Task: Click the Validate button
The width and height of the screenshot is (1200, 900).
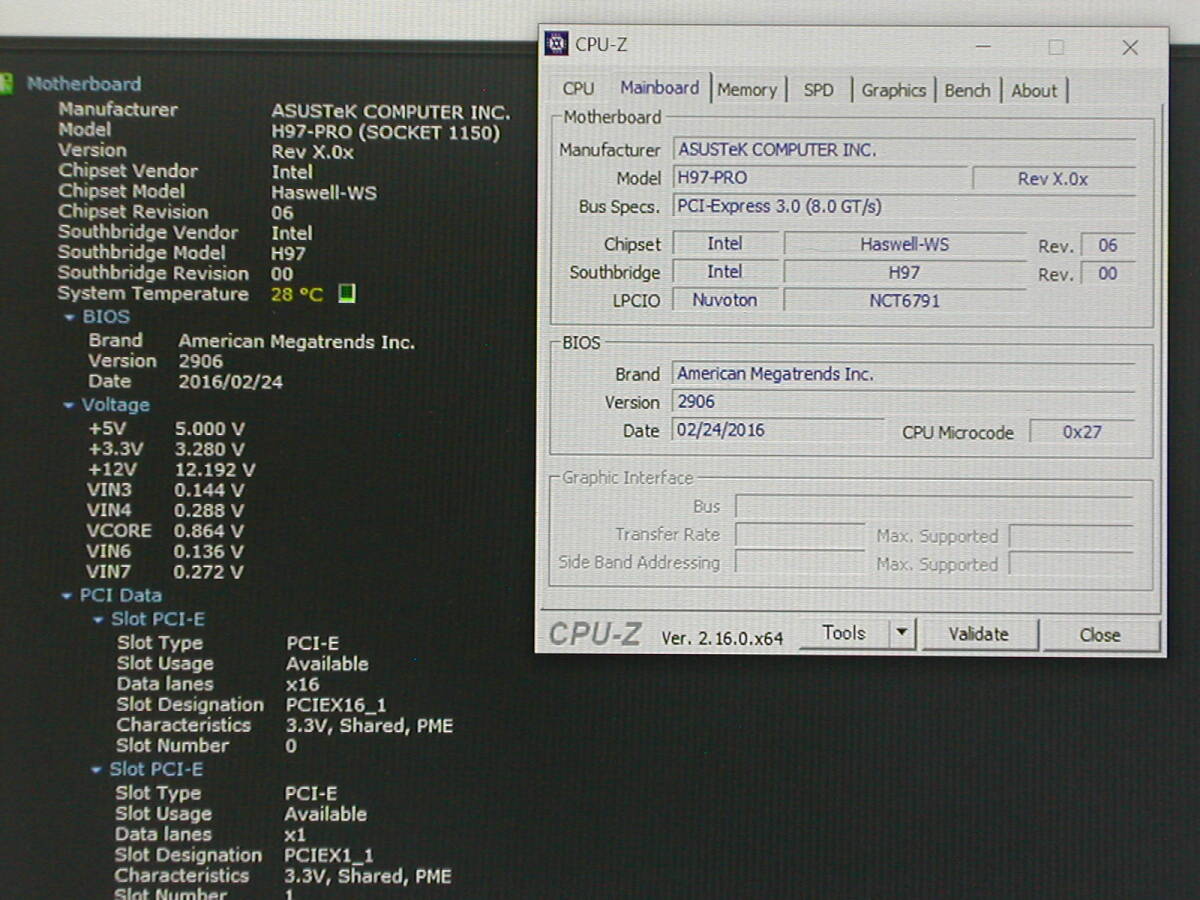Action: click(x=978, y=634)
